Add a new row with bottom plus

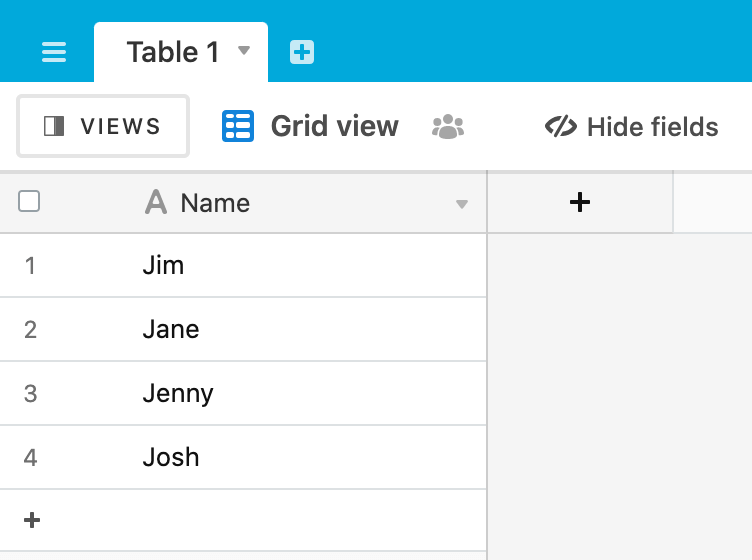tap(32, 520)
